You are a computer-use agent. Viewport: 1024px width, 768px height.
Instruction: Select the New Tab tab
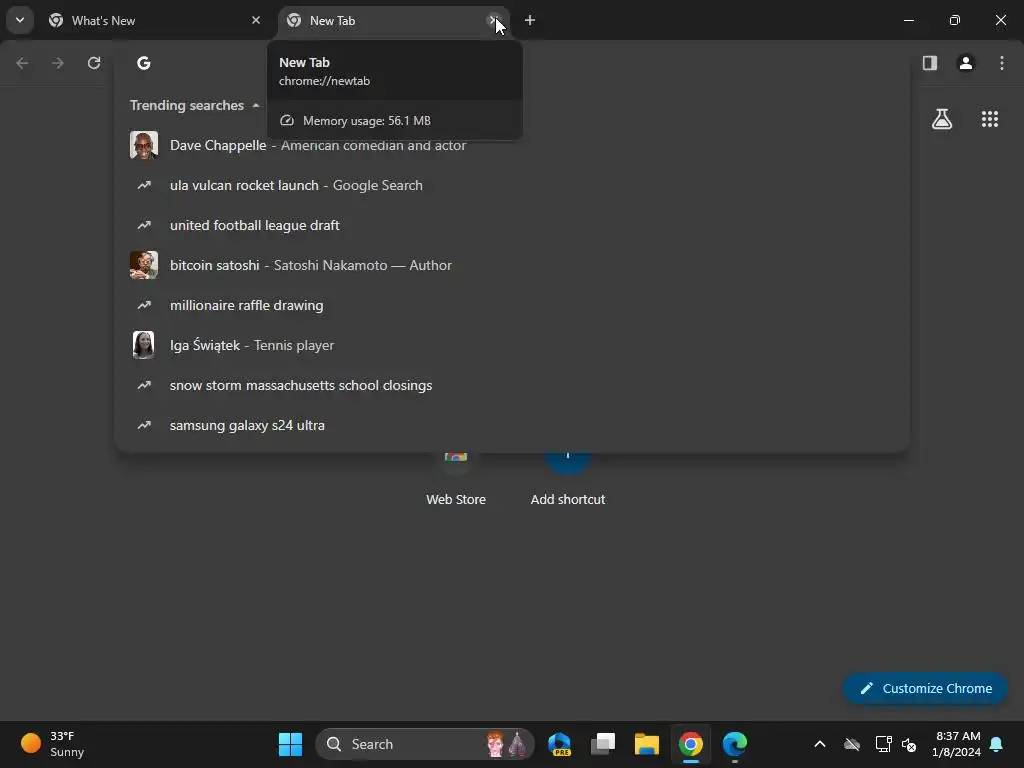(x=394, y=20)
